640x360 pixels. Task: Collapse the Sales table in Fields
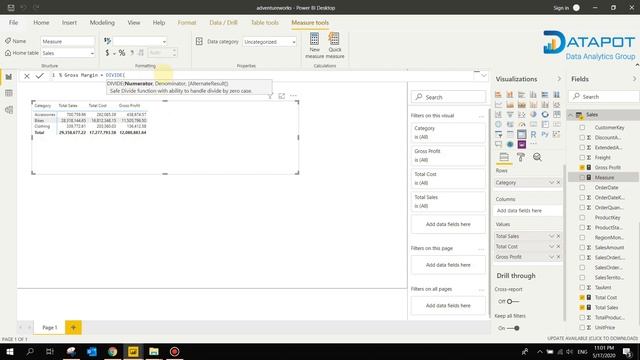pyautogui.click(x=571, y=115)
